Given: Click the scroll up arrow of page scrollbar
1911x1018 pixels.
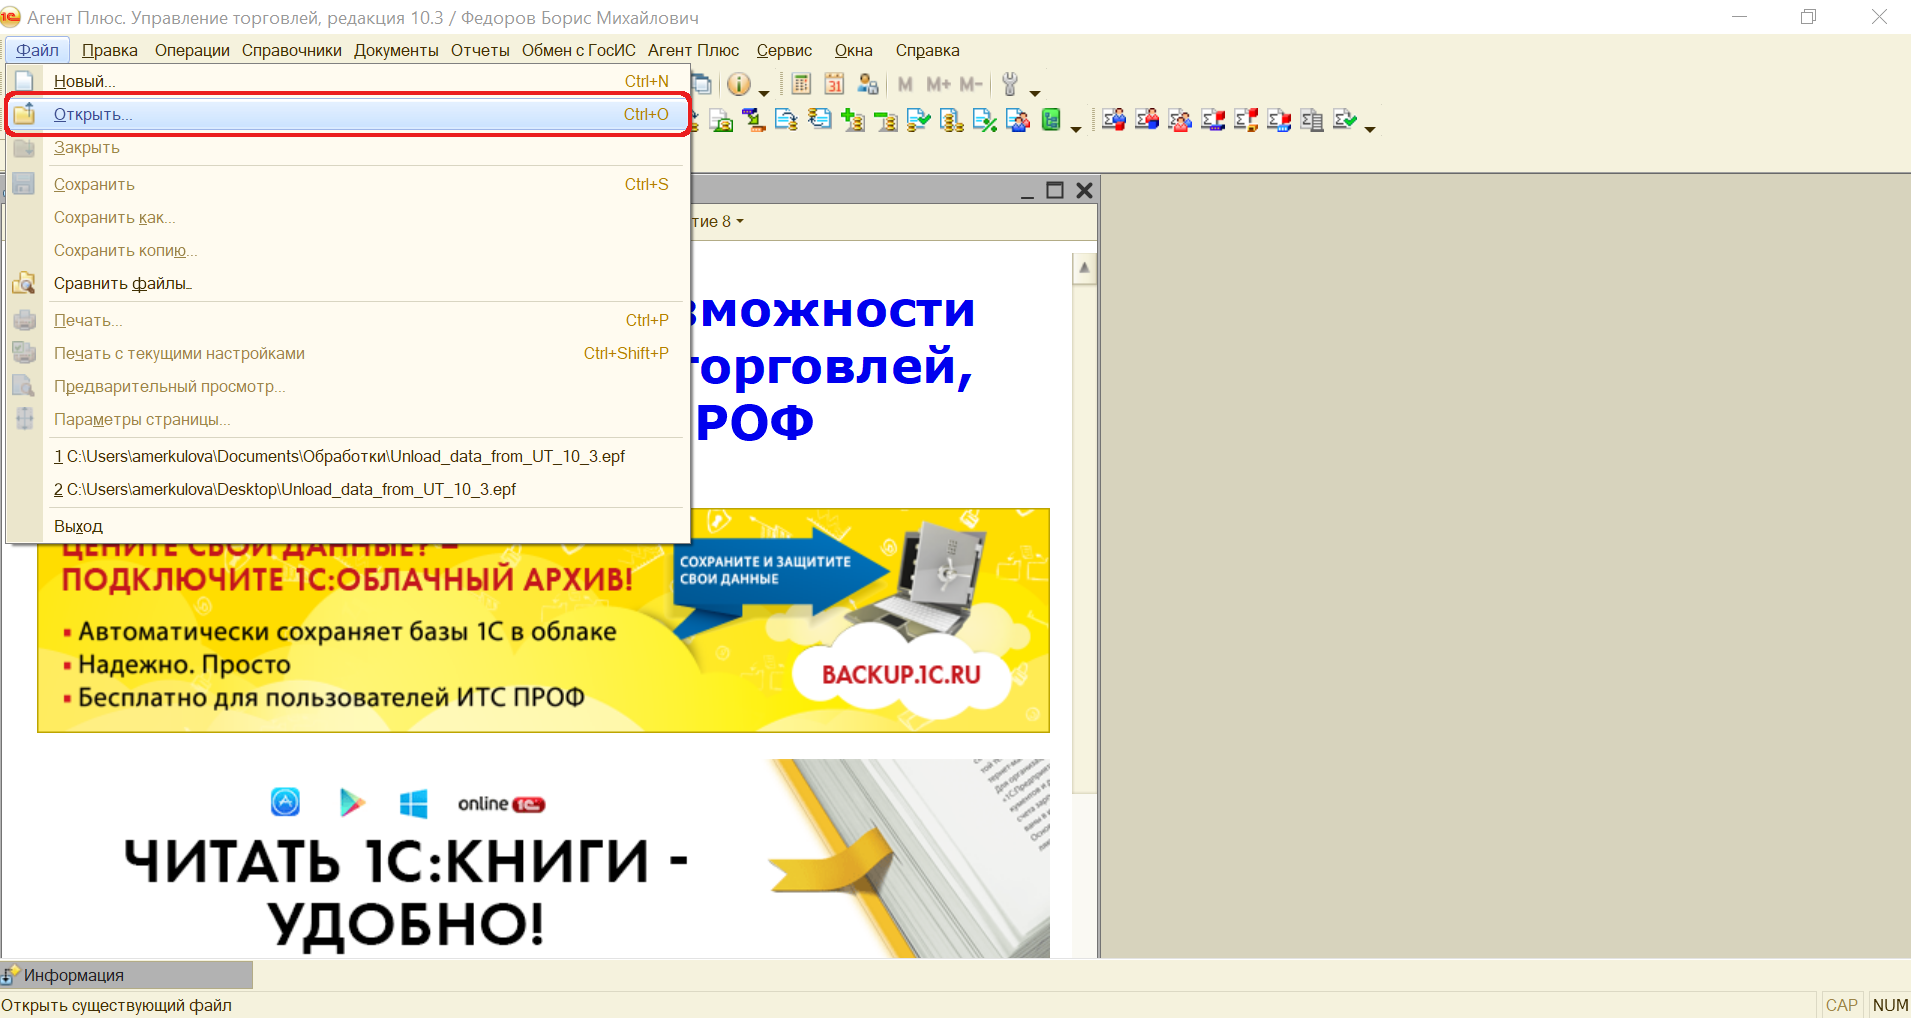Looking at the screenshot, I should [1084, 268].
